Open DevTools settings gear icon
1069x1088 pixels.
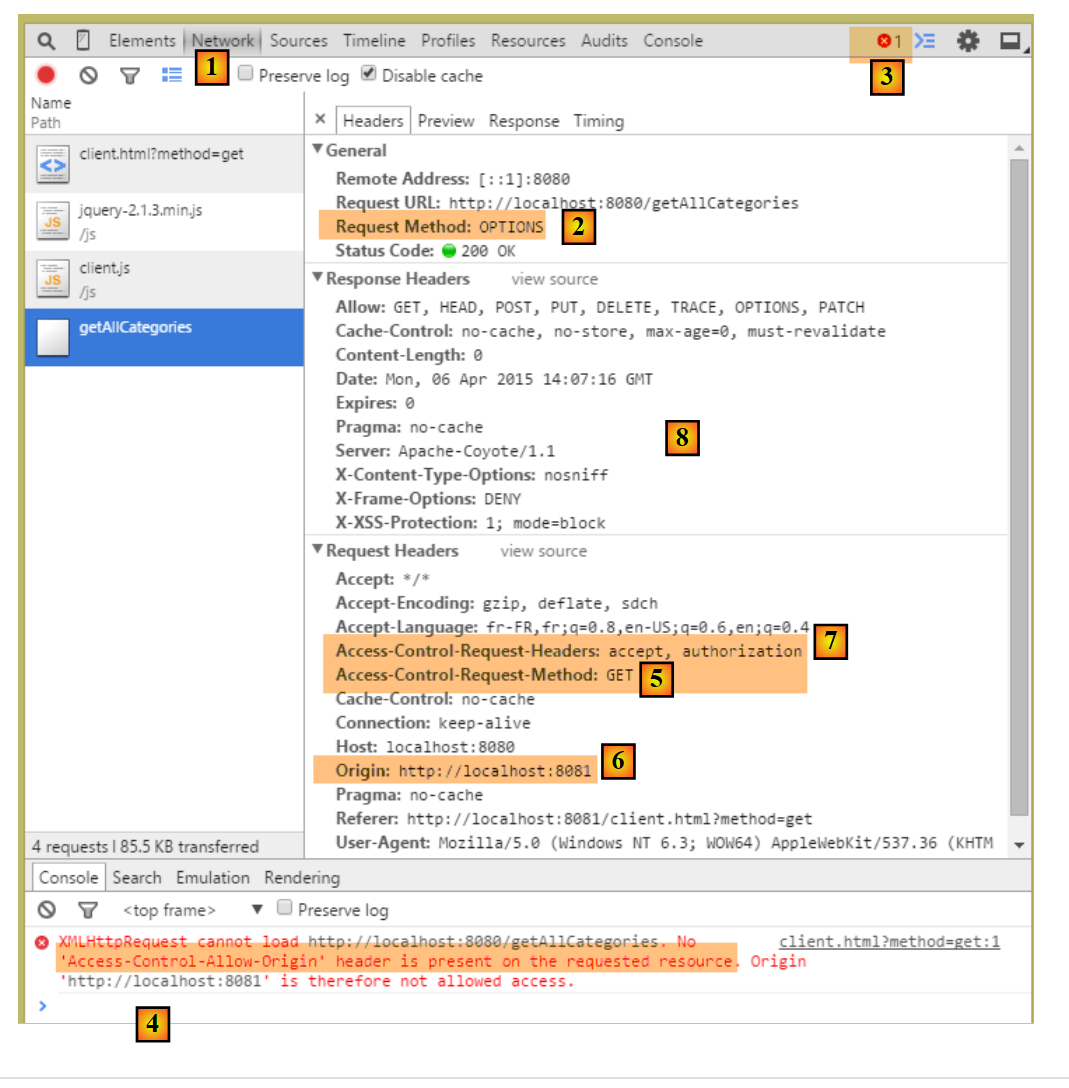967,41
